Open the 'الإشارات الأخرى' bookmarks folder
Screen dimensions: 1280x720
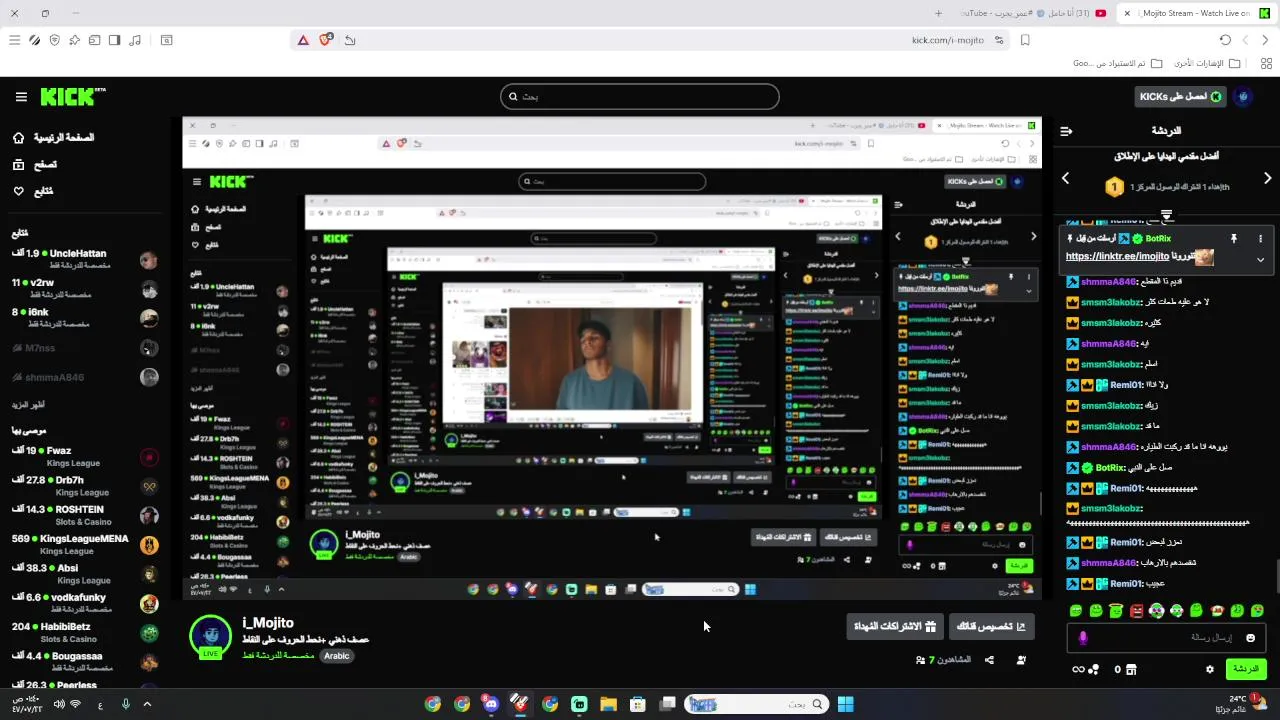(1207, 63)
